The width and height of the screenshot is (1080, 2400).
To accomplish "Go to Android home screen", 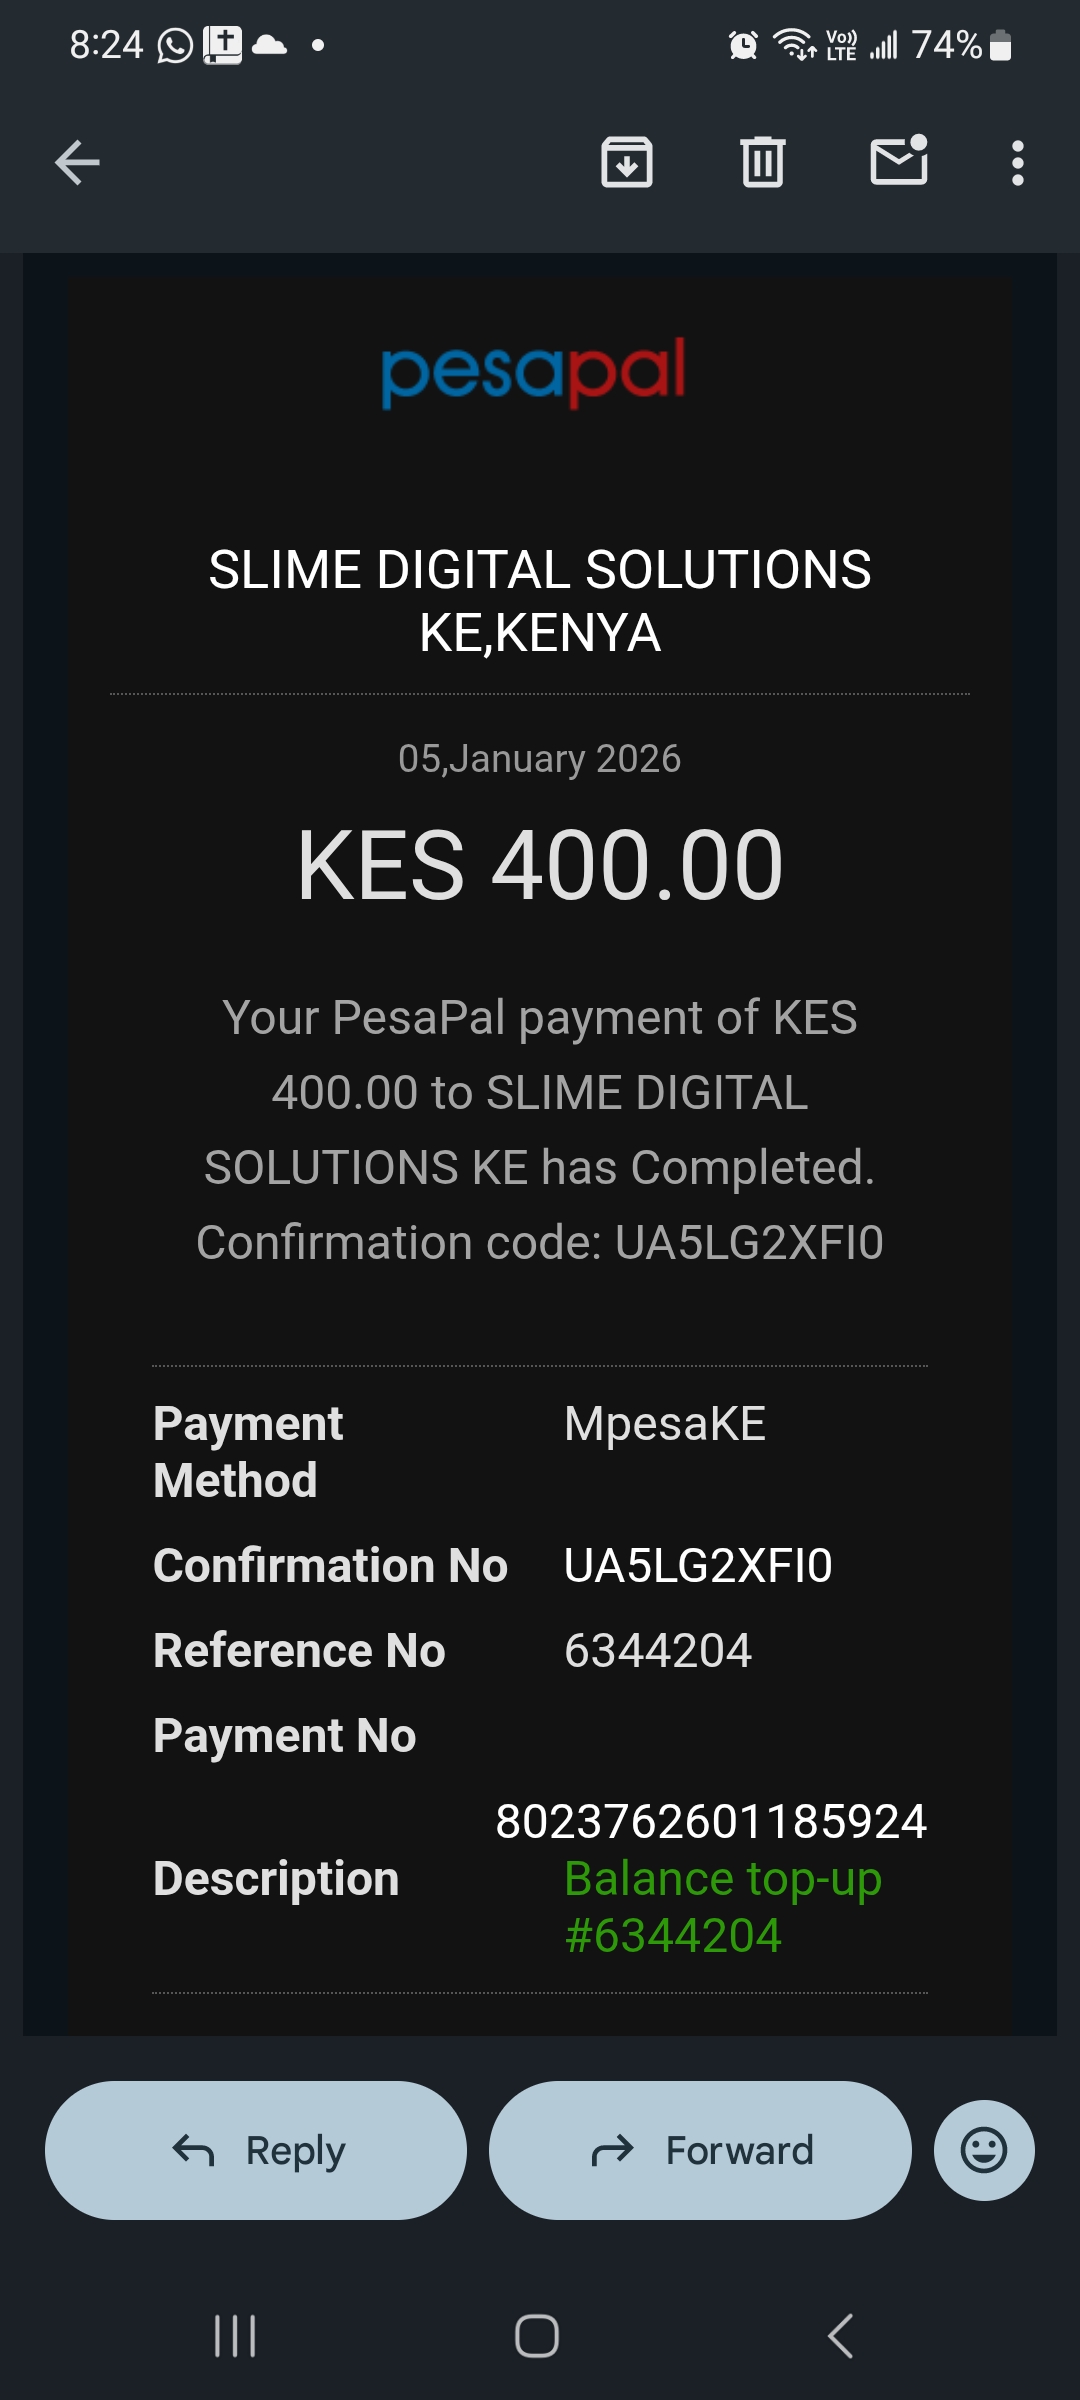I will pos(537,2336).
